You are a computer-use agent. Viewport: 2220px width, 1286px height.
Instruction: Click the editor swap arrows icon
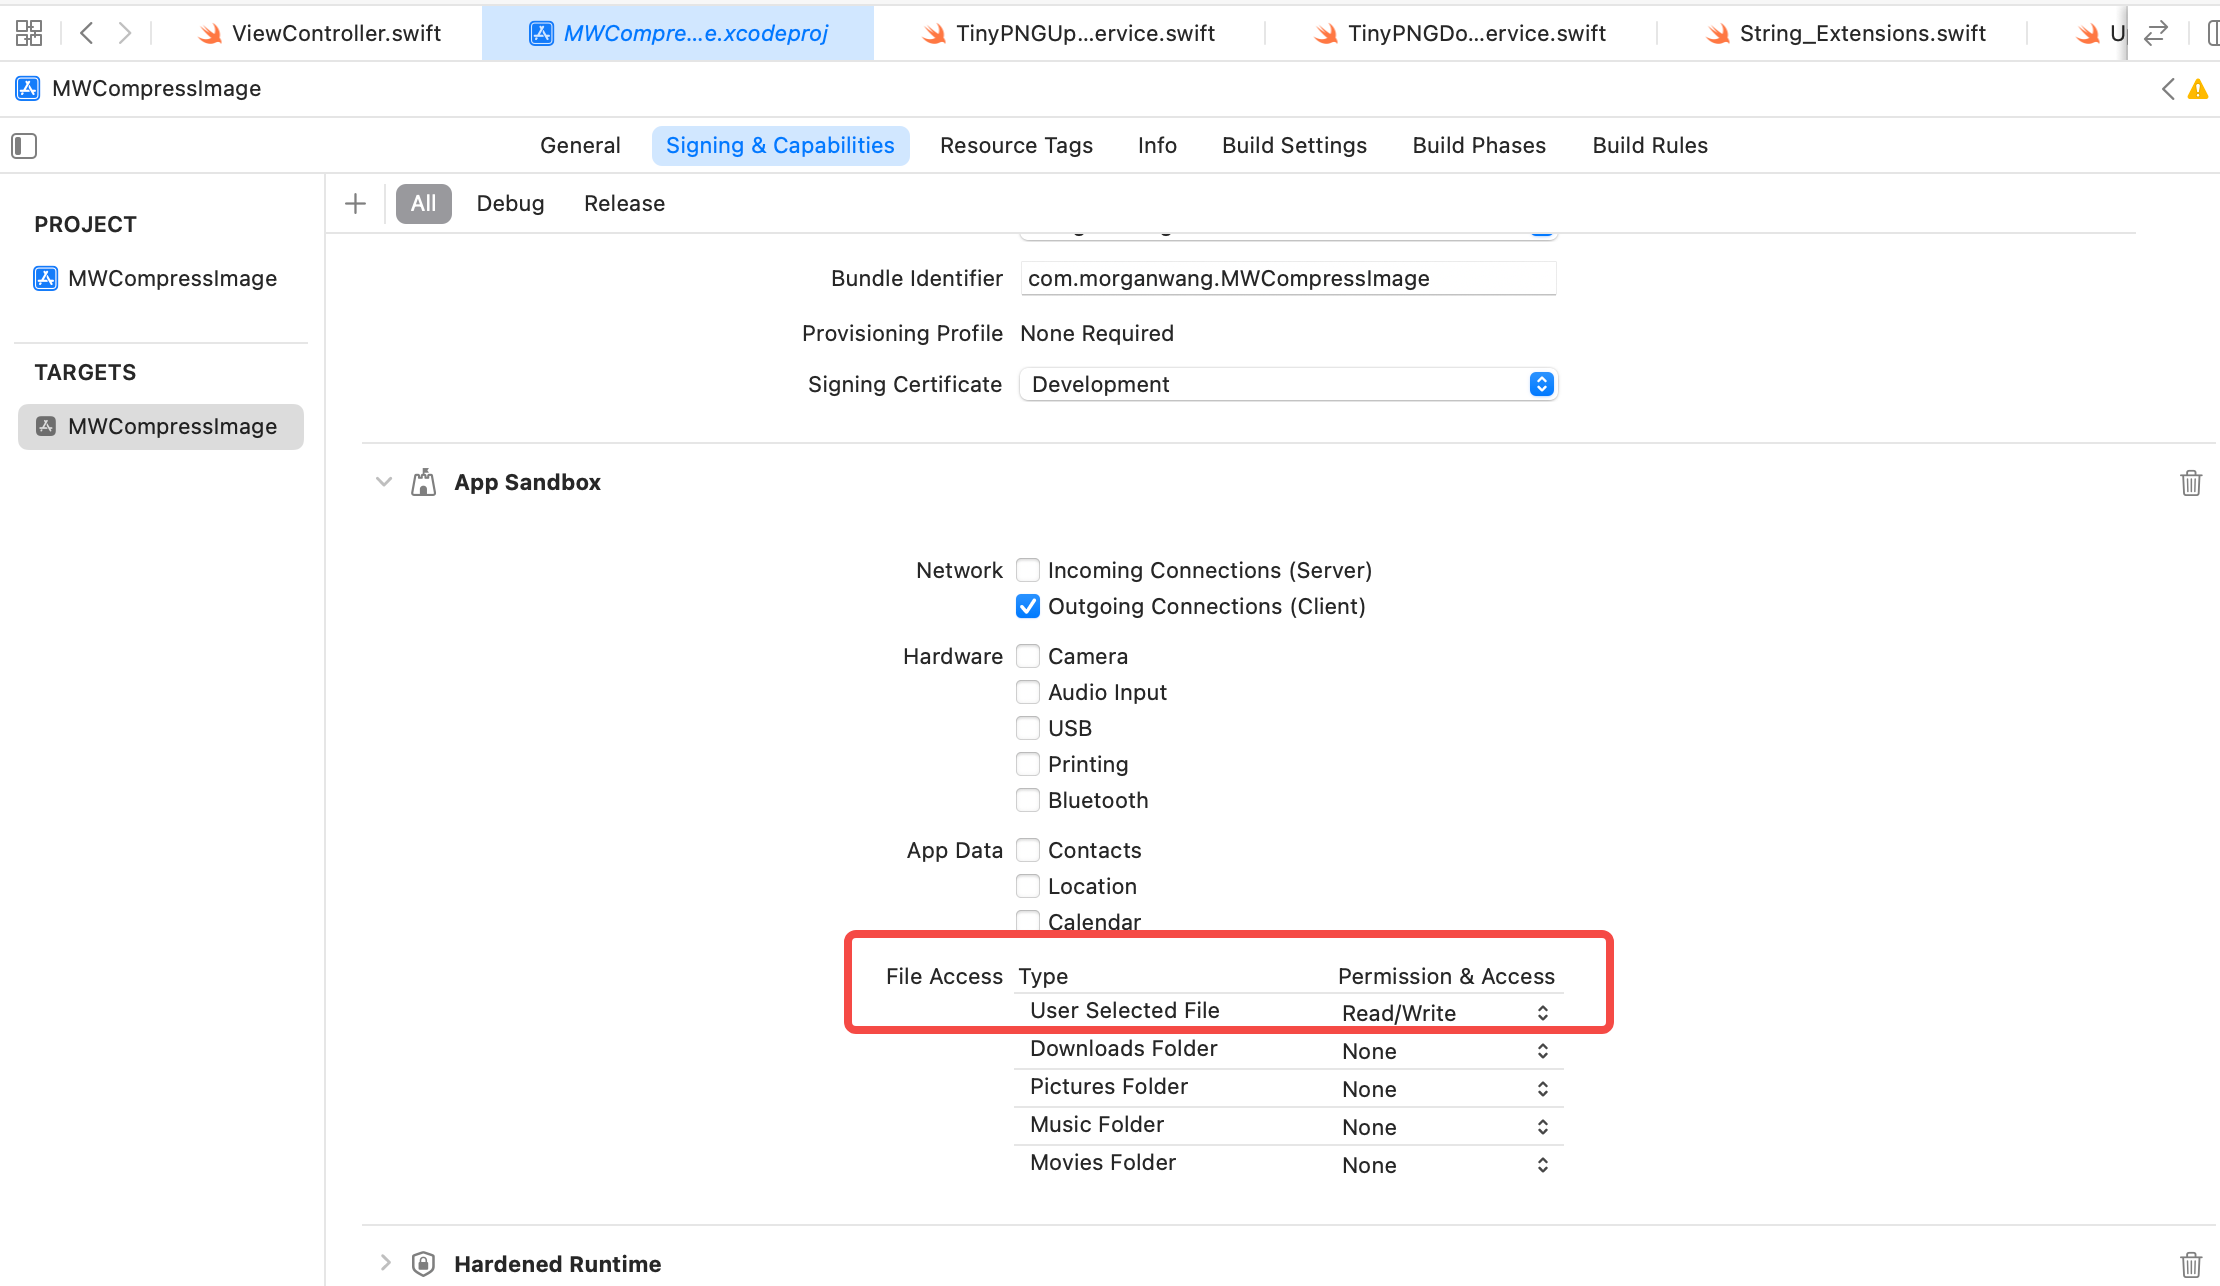[2155, 33]
